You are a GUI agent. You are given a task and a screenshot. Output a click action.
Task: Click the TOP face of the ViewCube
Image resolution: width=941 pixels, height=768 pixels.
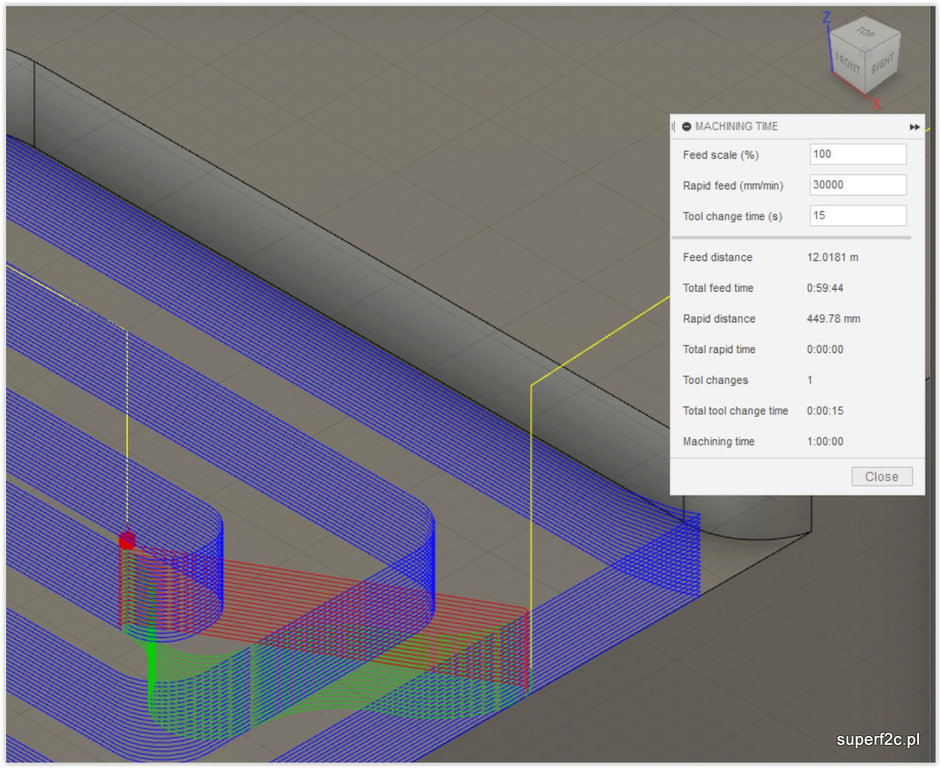point(866,34)
